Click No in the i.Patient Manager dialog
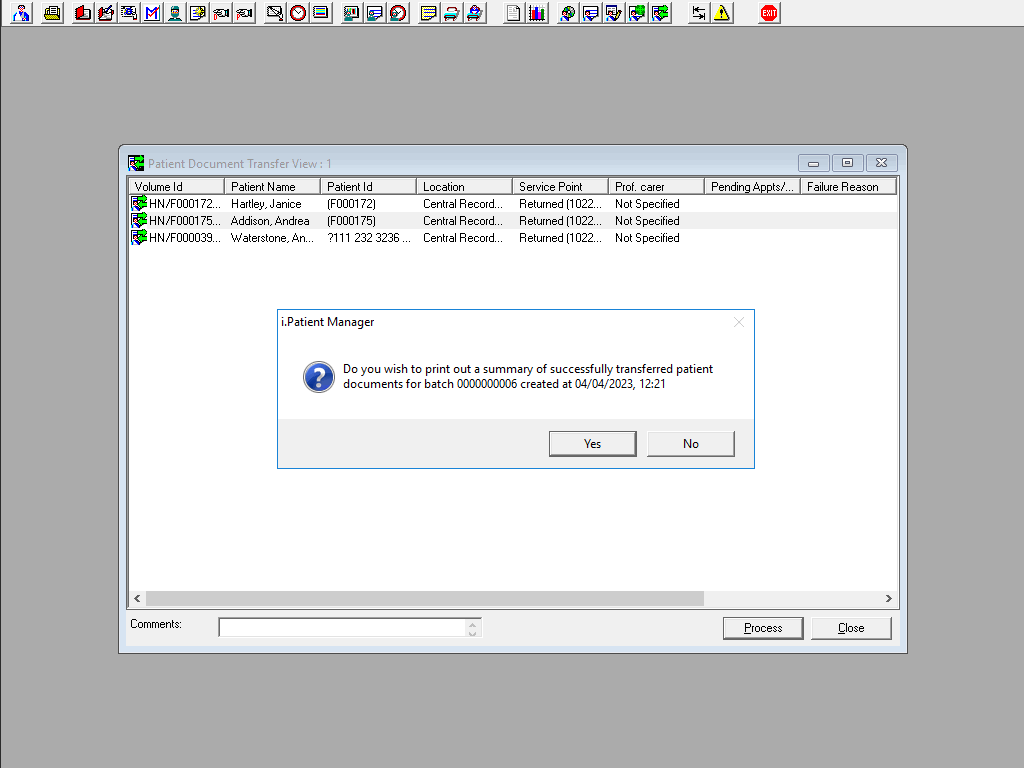Screen dimensions: 1024x768 coord(690,444)
